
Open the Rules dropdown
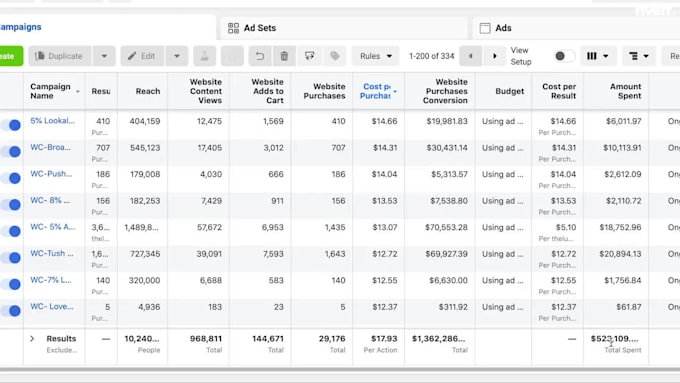[x=376, y=56]
